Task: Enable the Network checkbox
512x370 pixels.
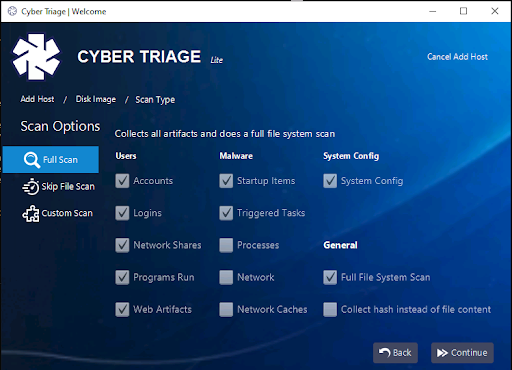Action: 226,277
